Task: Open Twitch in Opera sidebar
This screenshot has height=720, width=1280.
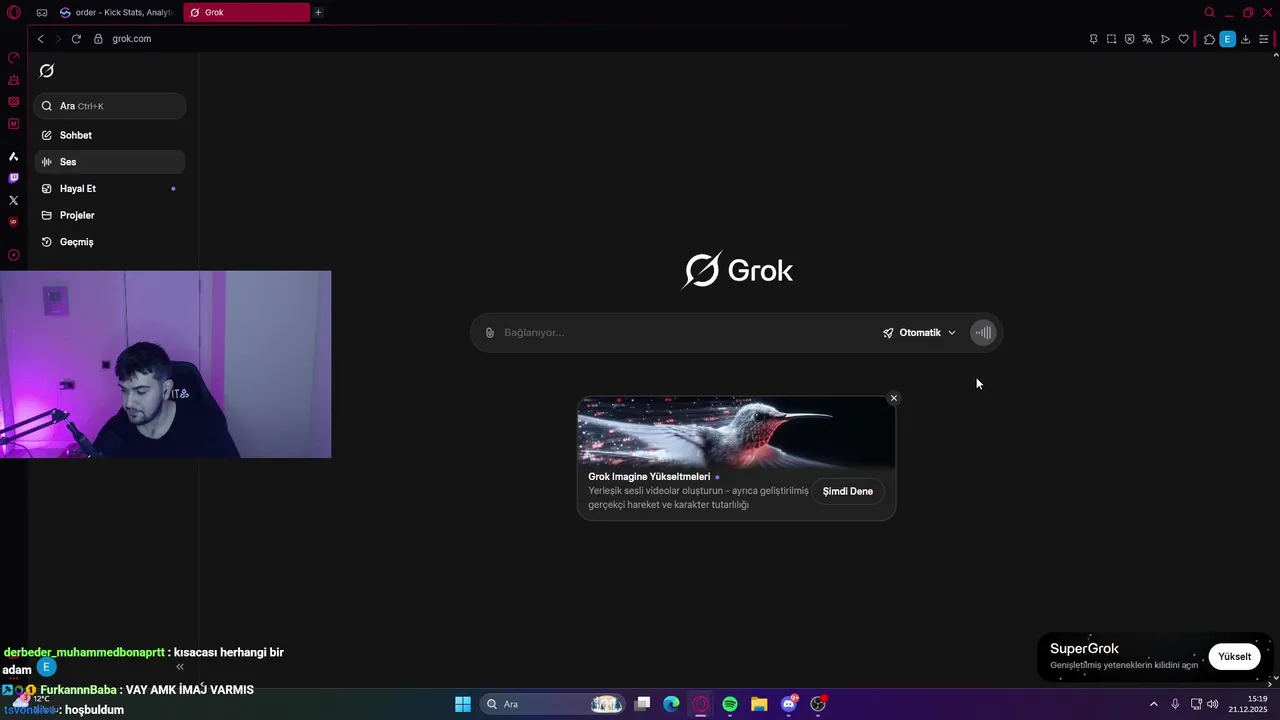Action: pyautogui.click(x=13, y=178)
